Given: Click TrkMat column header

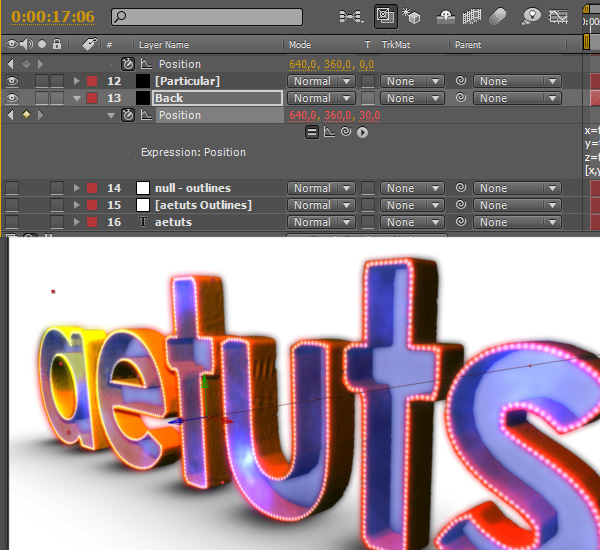Looking at the screenshot, I should (396, 44).
